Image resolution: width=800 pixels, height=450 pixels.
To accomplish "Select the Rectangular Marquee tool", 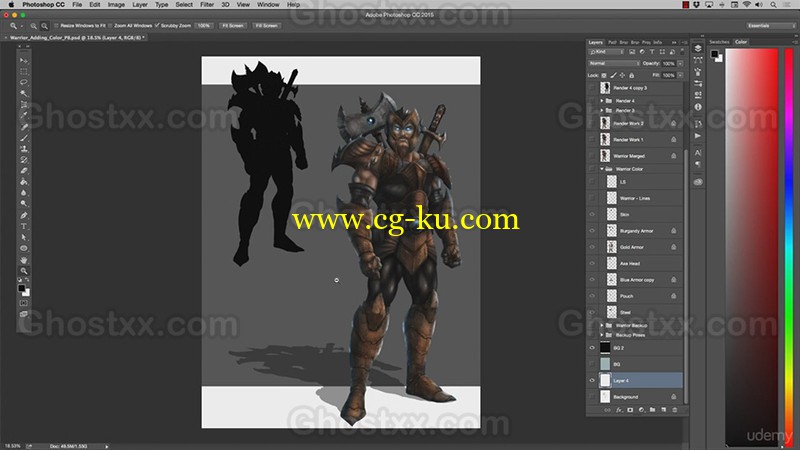I will coord(23,72).
